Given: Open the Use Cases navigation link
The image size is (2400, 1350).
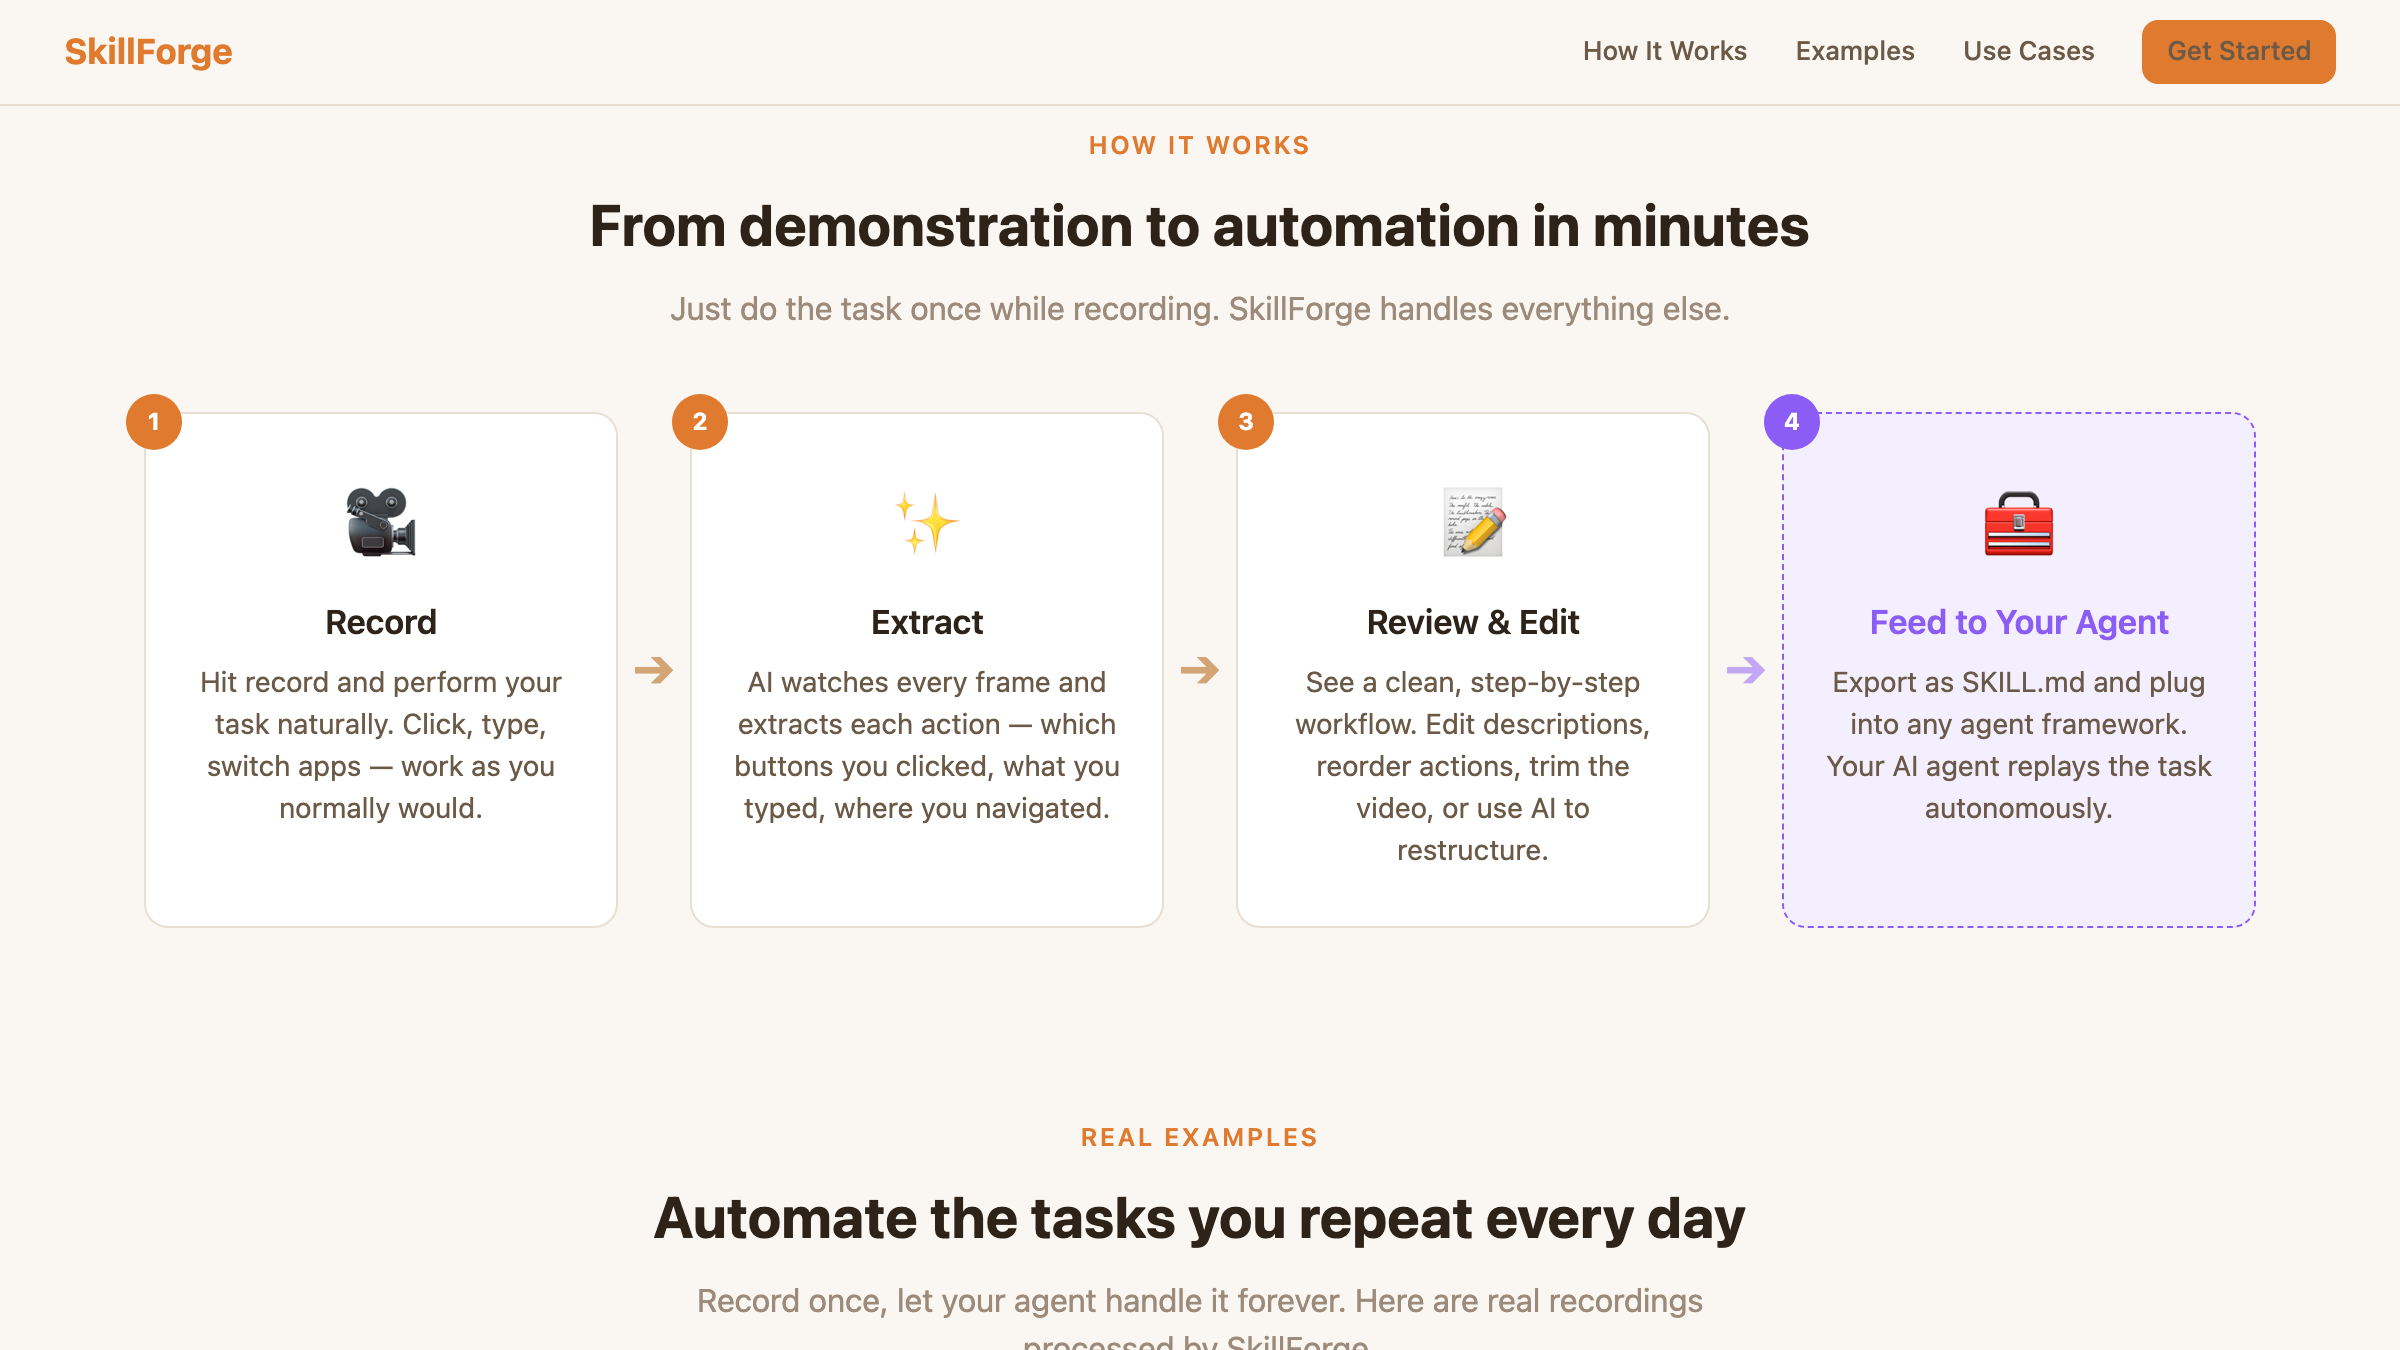Looking at the screenshot, I should point(2028,50).
